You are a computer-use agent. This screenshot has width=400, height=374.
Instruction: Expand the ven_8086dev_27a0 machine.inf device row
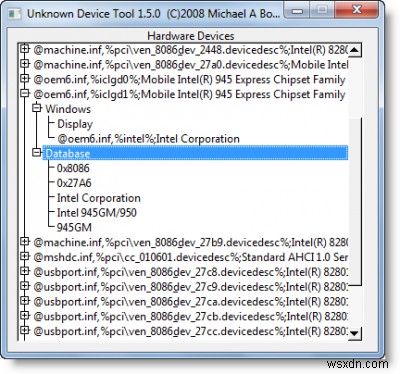pos(24,64)
